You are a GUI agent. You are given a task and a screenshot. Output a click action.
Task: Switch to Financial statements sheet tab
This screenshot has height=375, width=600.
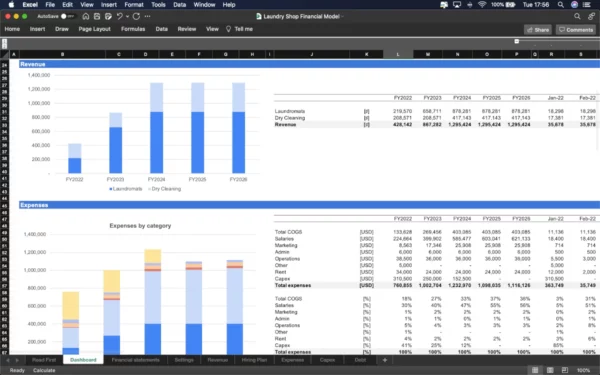coord(135,360)
